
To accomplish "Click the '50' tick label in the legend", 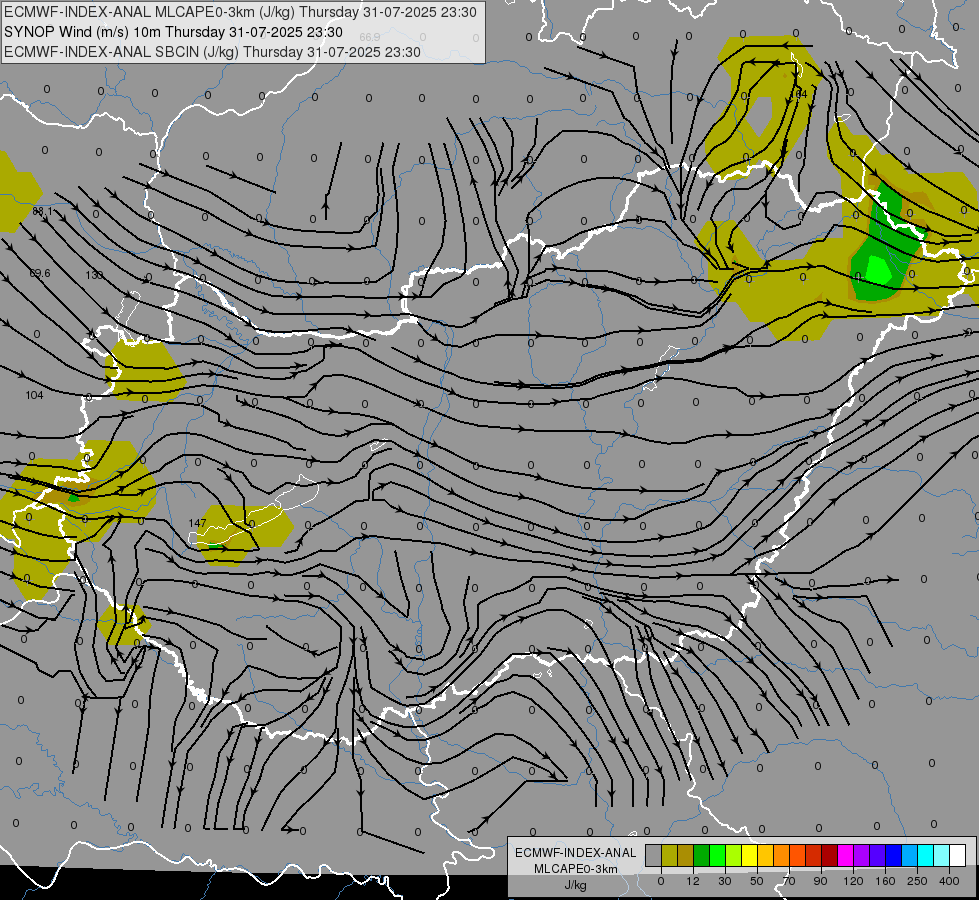I will [x=757, y=881].
